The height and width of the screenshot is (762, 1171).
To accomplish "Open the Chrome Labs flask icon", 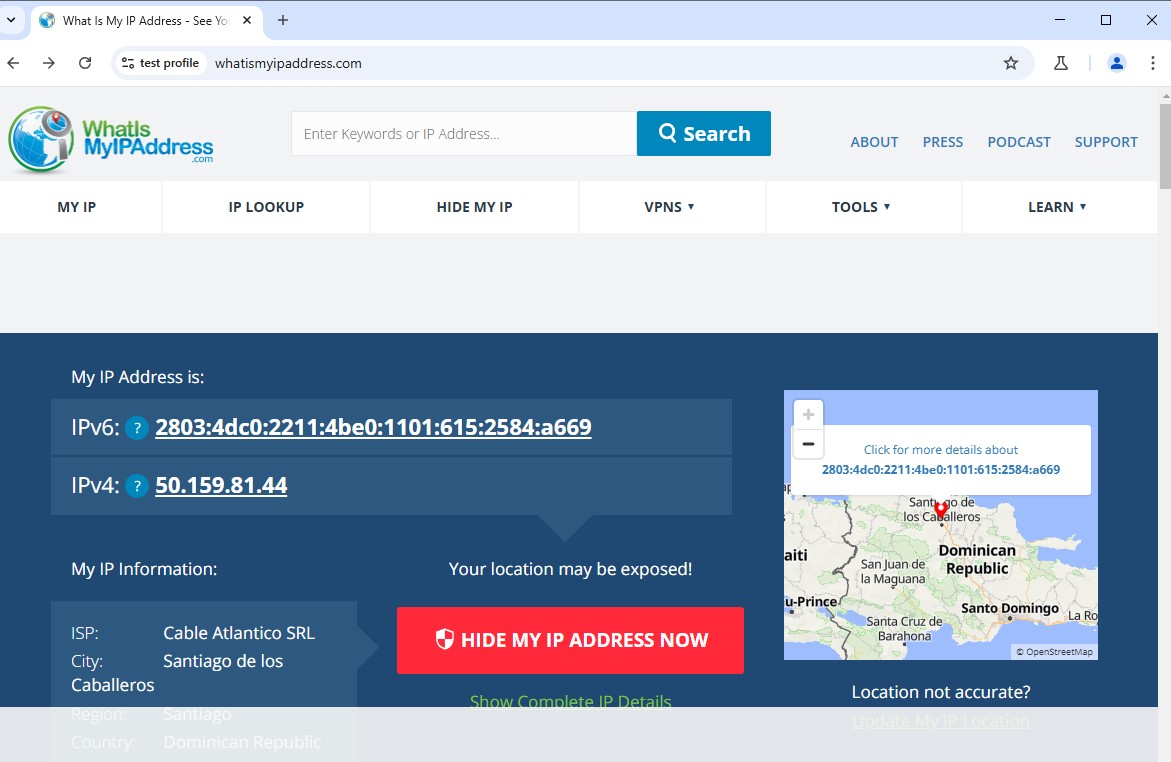I will click(x=1061, y=63).
